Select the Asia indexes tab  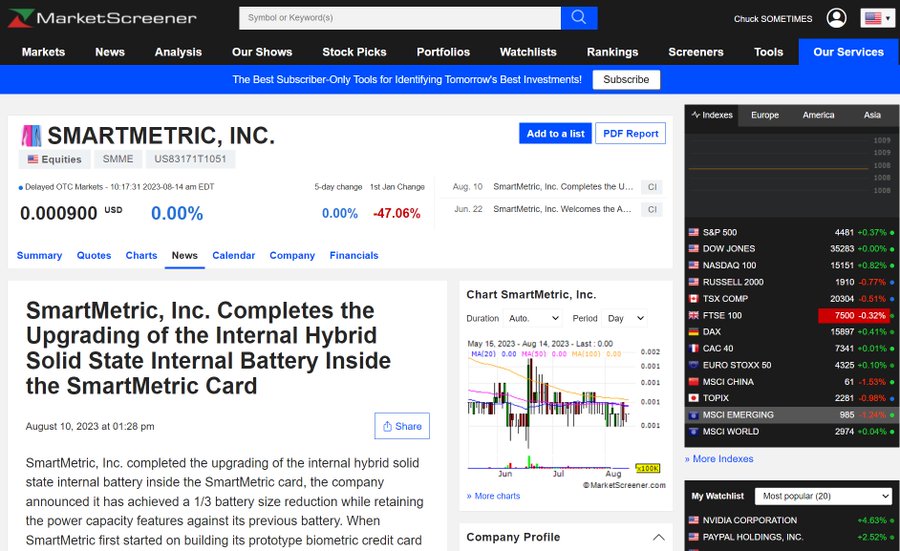click(x=872, y=115)
